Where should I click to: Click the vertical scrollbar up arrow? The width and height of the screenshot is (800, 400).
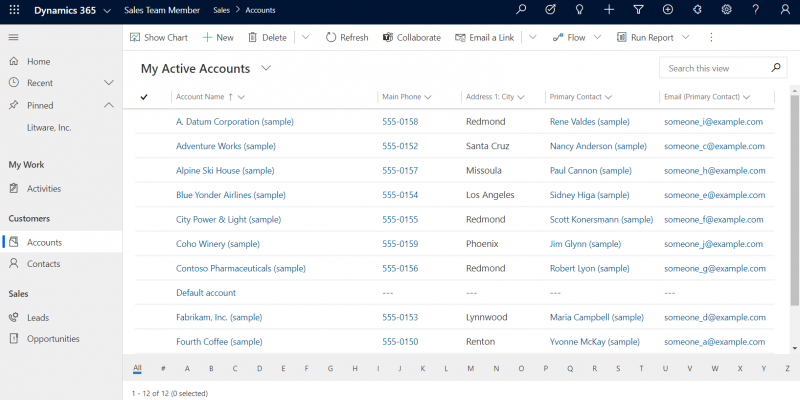click(794, 90)
